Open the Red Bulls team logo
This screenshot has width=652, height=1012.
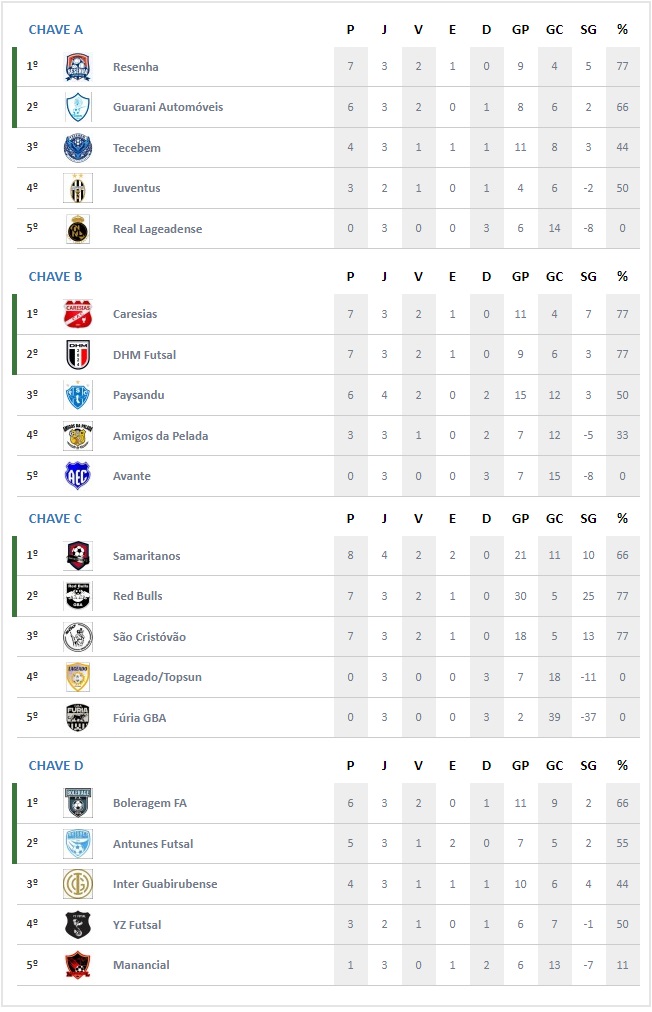[78, 596]
